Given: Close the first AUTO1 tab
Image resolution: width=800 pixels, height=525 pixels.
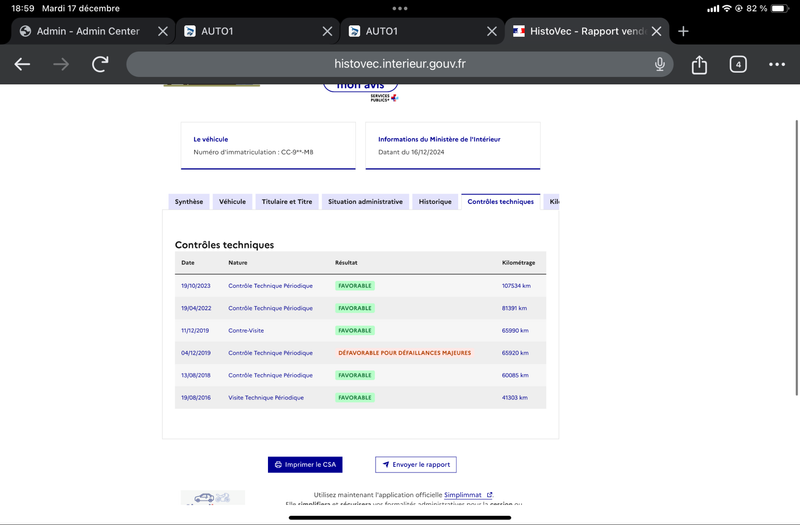Looking at the screenshot, I should click(328, 31).
